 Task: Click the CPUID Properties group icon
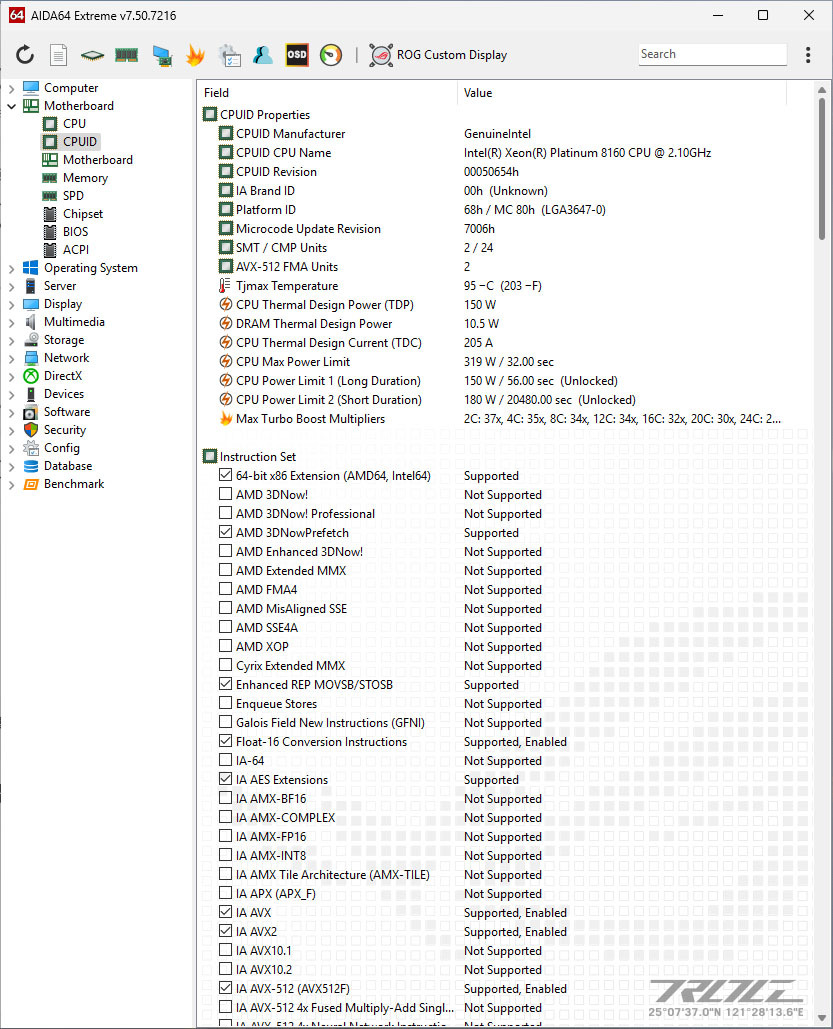point(210,114)
